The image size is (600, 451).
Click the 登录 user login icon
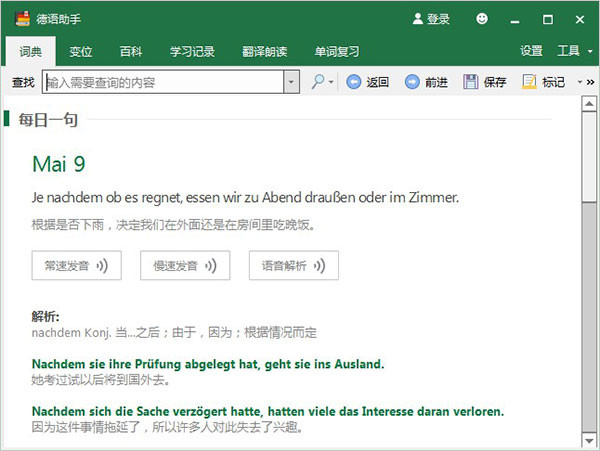pyautogui.click(x=418, y=19)
